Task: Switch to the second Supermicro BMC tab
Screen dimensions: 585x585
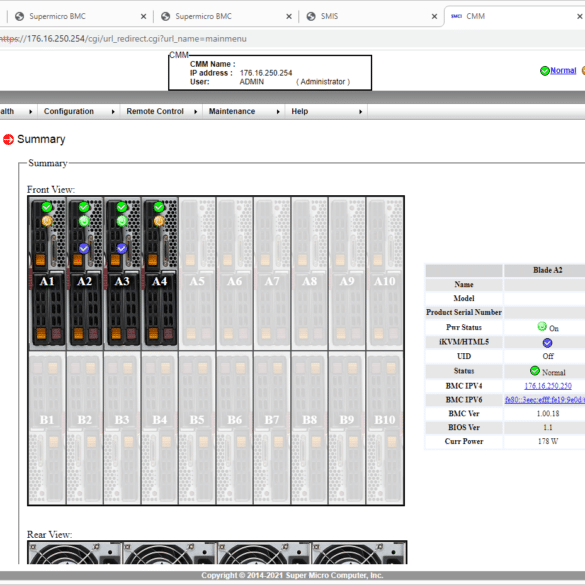Action: pos(226,16)
